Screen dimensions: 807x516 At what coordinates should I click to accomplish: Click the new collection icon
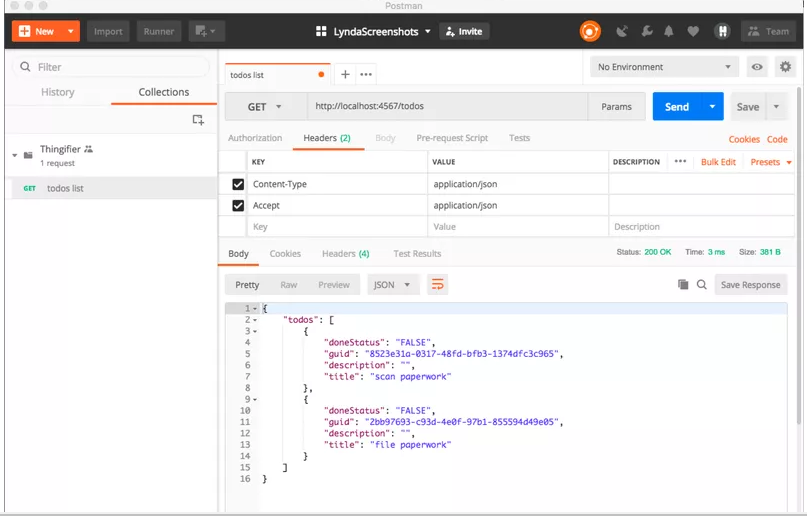(x=198, y=120)
